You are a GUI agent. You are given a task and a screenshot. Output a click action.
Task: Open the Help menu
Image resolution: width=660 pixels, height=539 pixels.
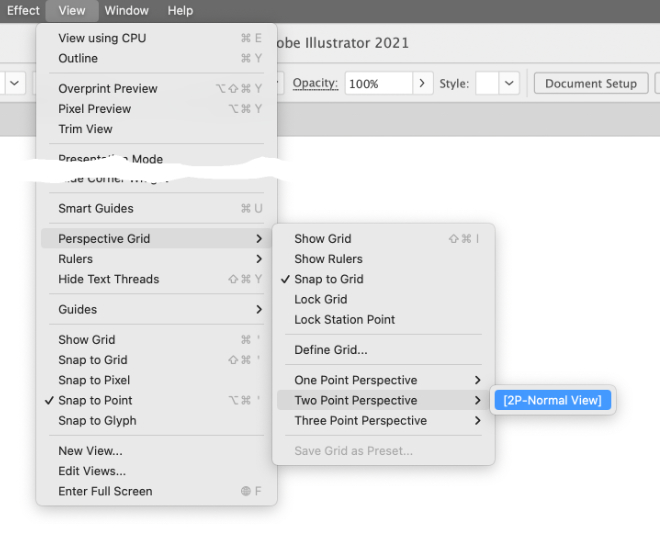click(x=180, y=10)
